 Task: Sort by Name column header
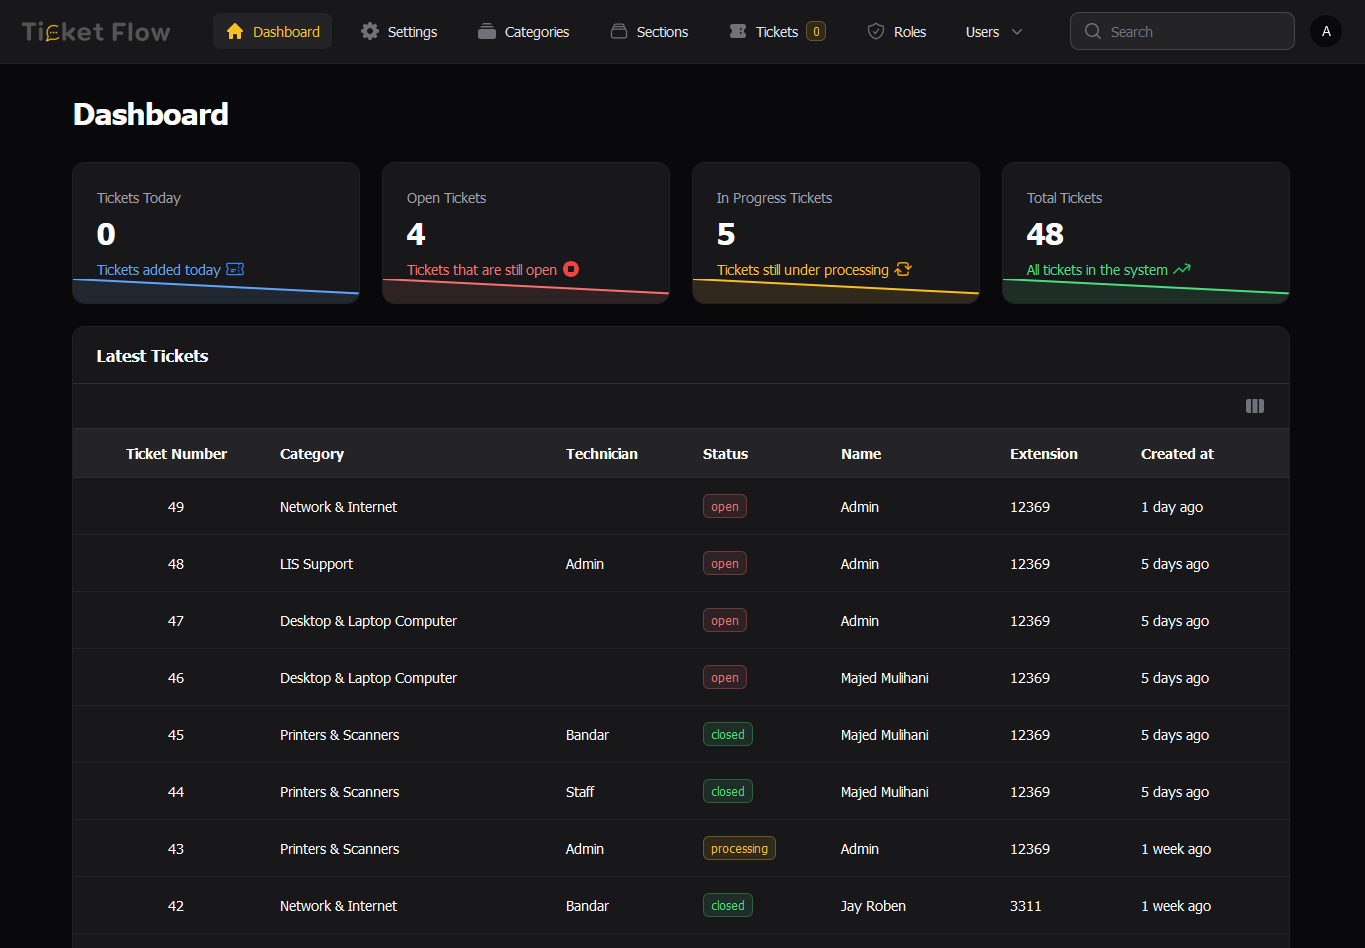(861, 454)
